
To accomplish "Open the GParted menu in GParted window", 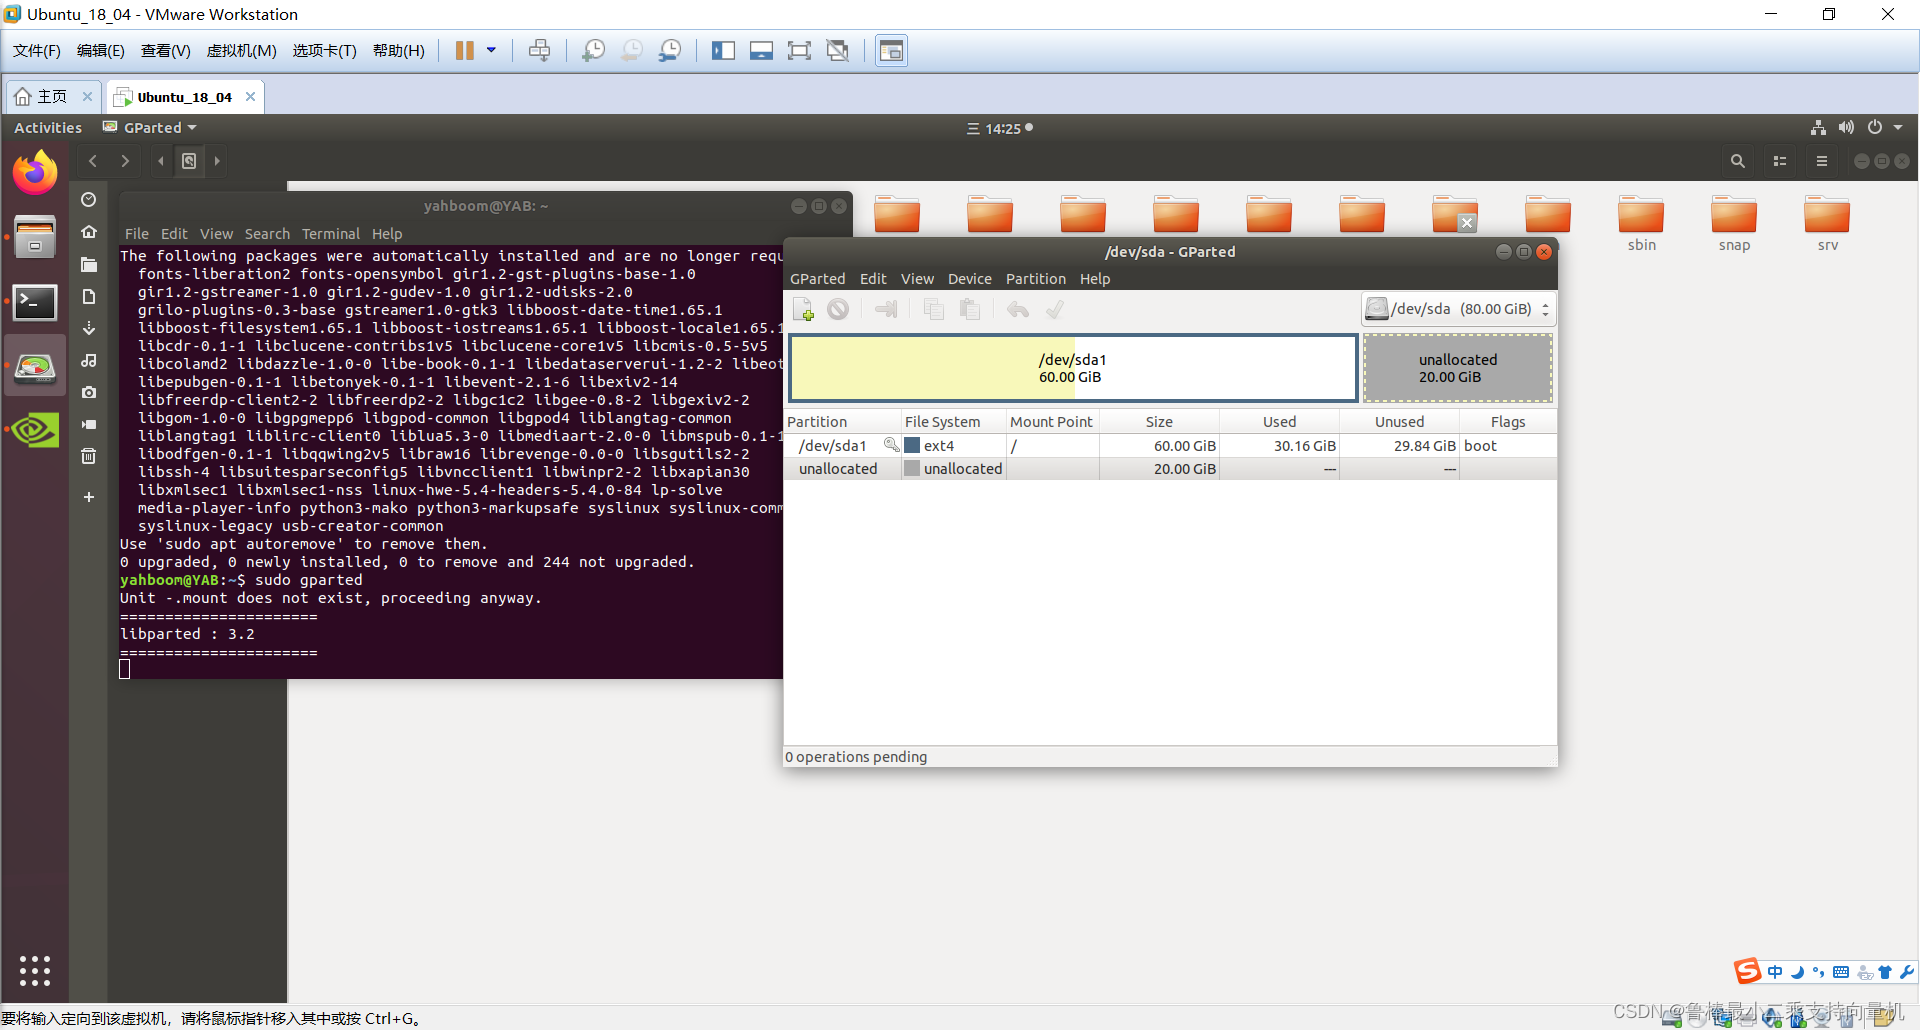I will 818,279.
